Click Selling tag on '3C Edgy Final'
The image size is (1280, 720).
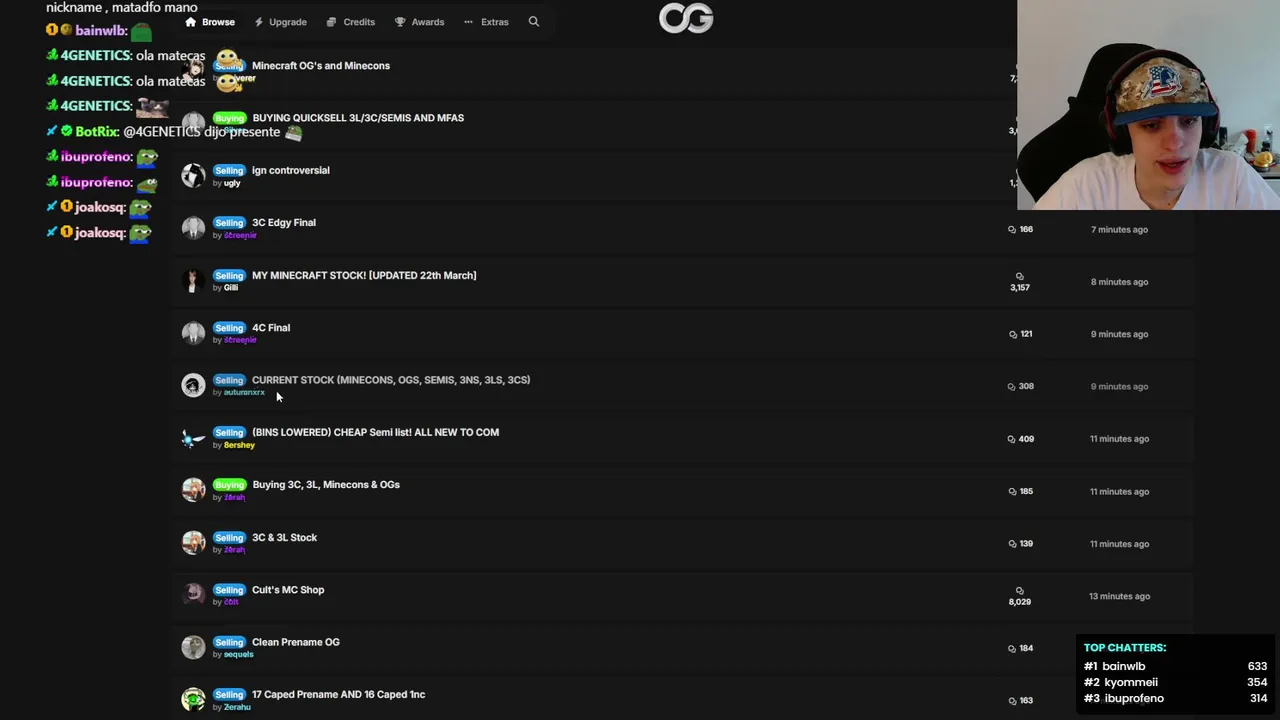tap(229, 223)
